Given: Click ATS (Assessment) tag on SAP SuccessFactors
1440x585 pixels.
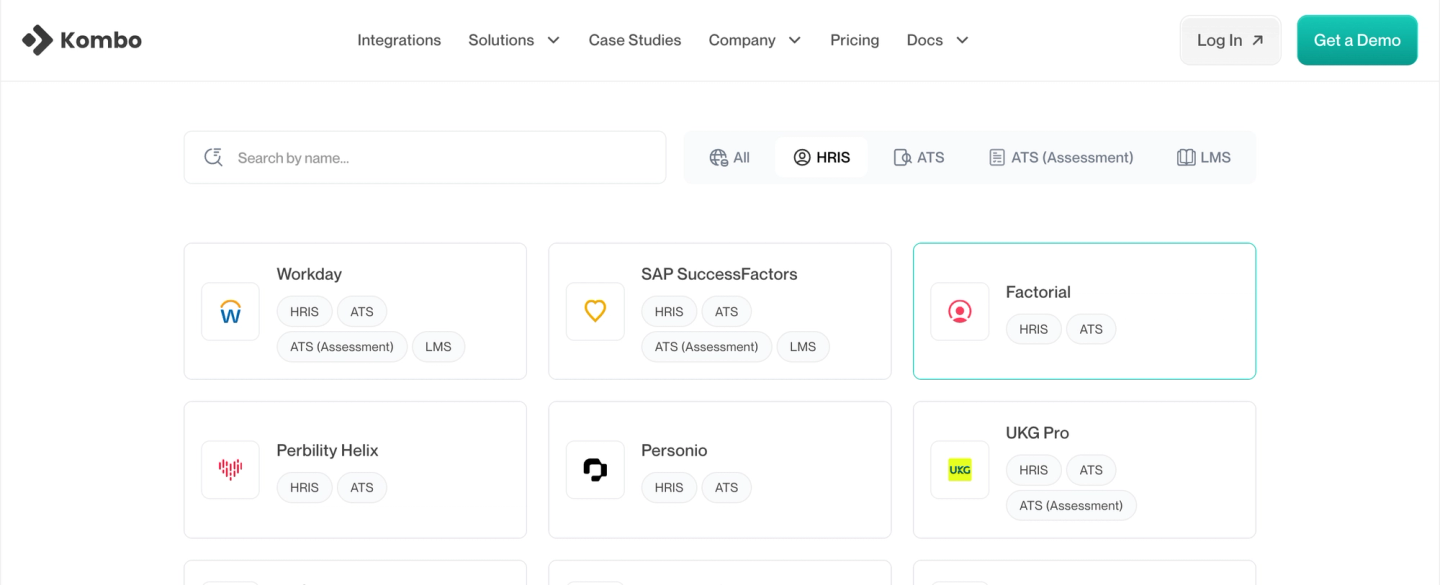Looking at the screenshot, I should [x=707, y=347].
